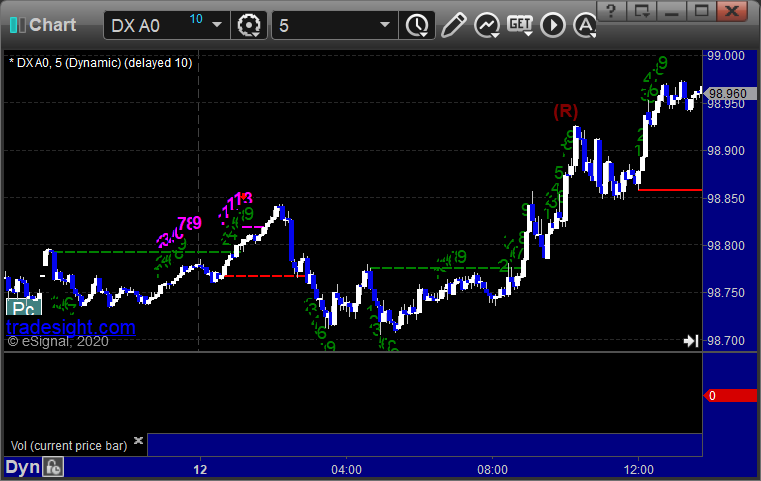Viewport: 761px width, 481px height.
Task: Click the Chart window icon
Action: click(17, 25)
